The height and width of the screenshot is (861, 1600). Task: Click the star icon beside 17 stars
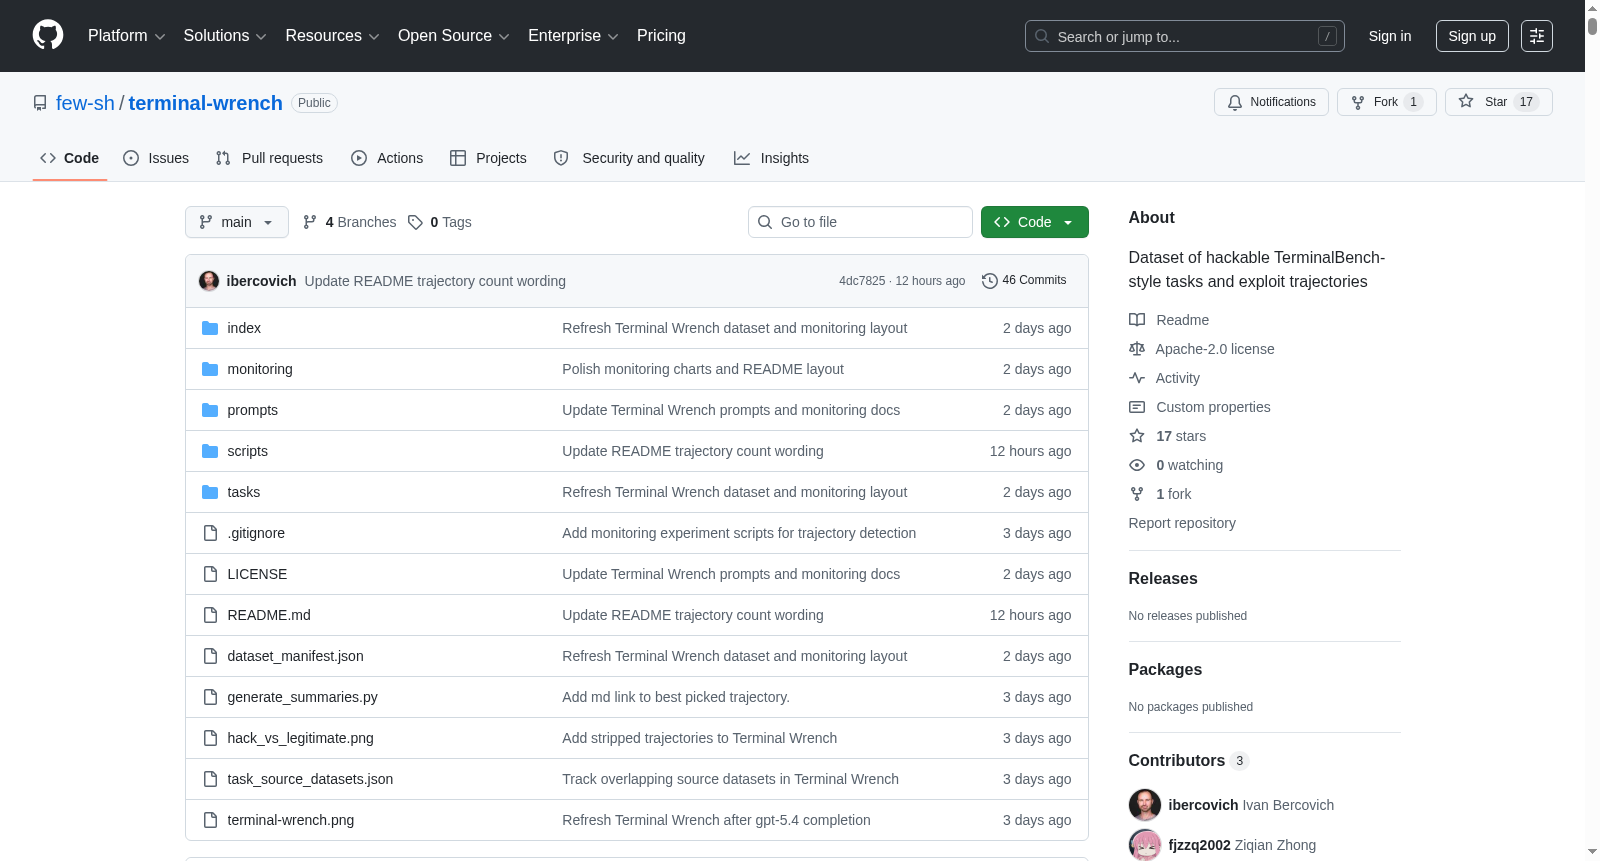(1137, 436)
